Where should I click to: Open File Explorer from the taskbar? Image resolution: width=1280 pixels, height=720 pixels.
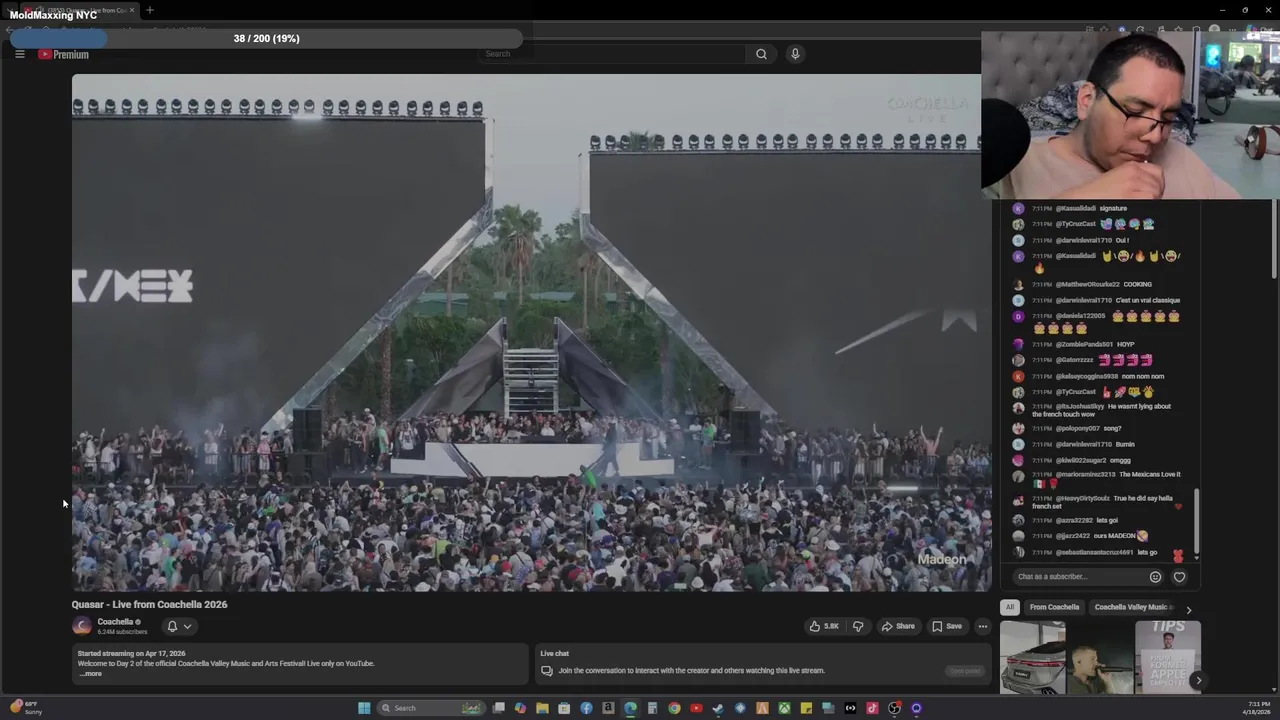coord(542,708)
